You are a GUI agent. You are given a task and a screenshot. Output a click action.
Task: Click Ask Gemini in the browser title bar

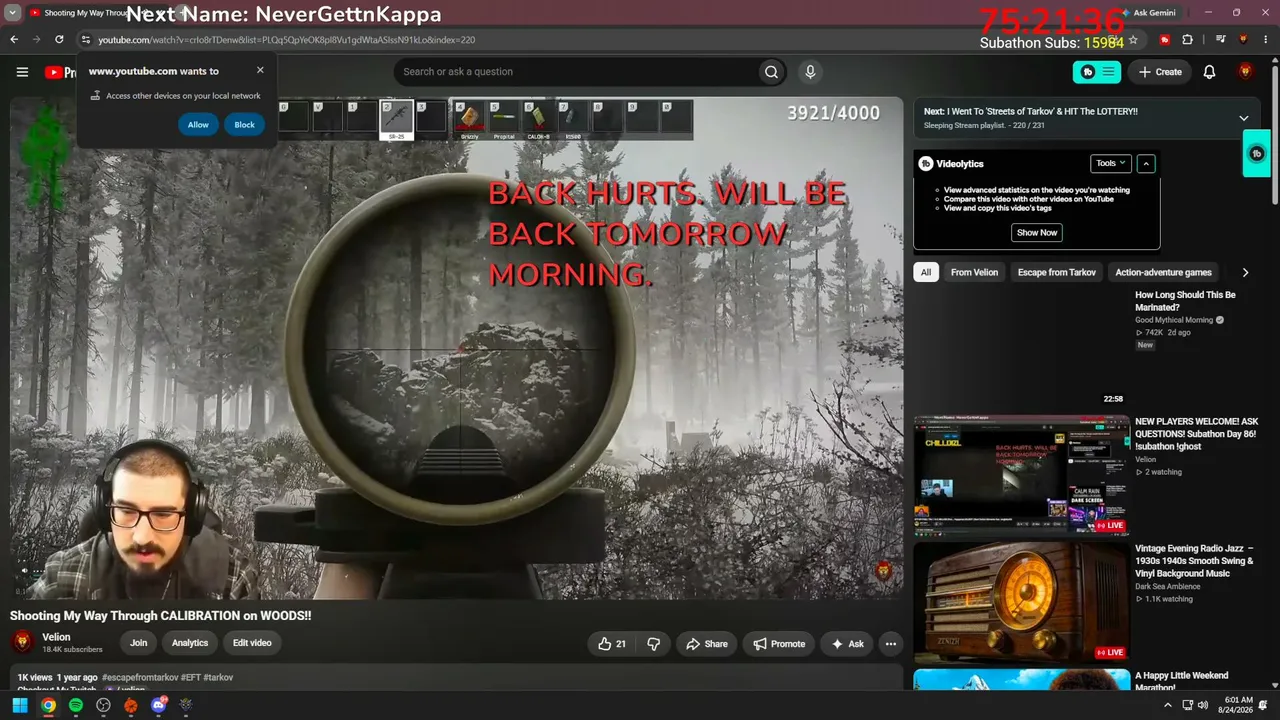tap(1149, 13)
